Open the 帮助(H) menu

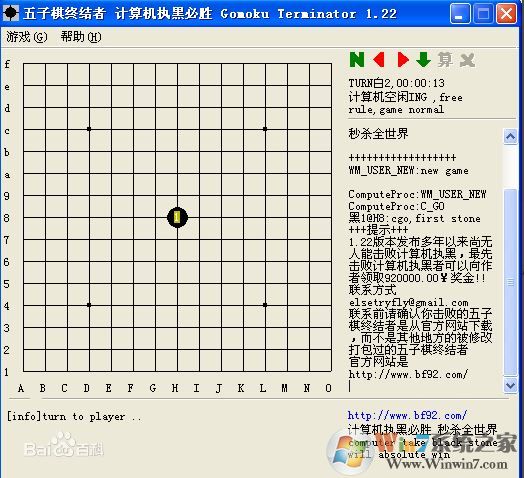(81, 37)
